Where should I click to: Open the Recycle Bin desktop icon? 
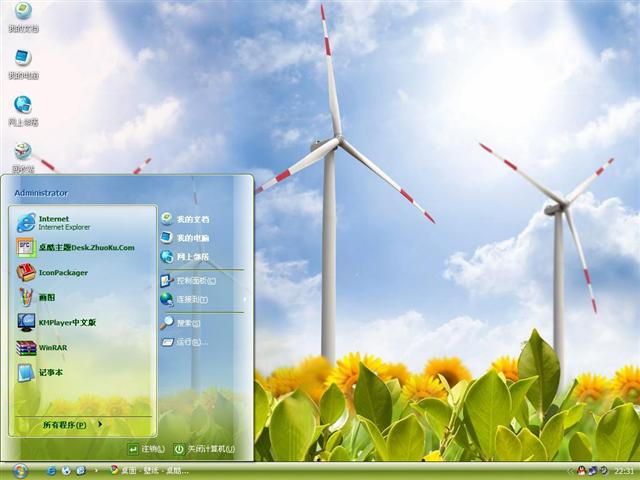pyautogui.click(x=22, y=153)
